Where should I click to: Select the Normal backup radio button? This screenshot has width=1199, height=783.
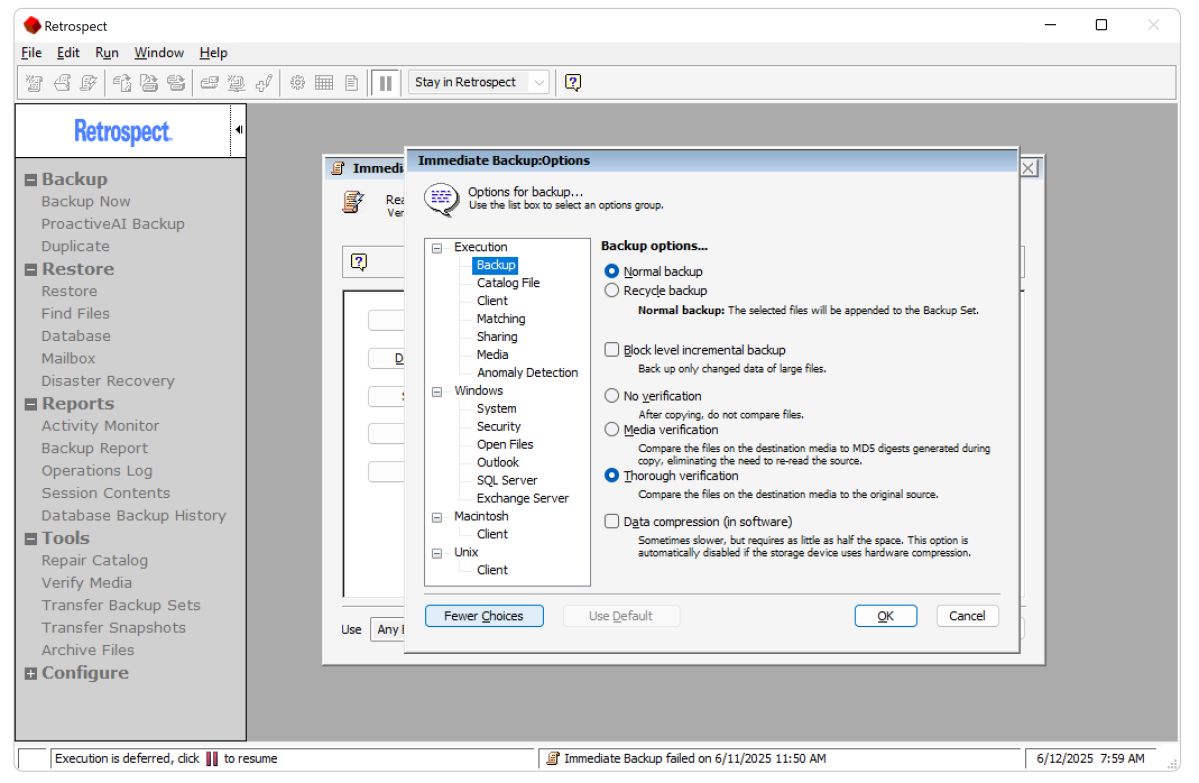click(612, 271)
